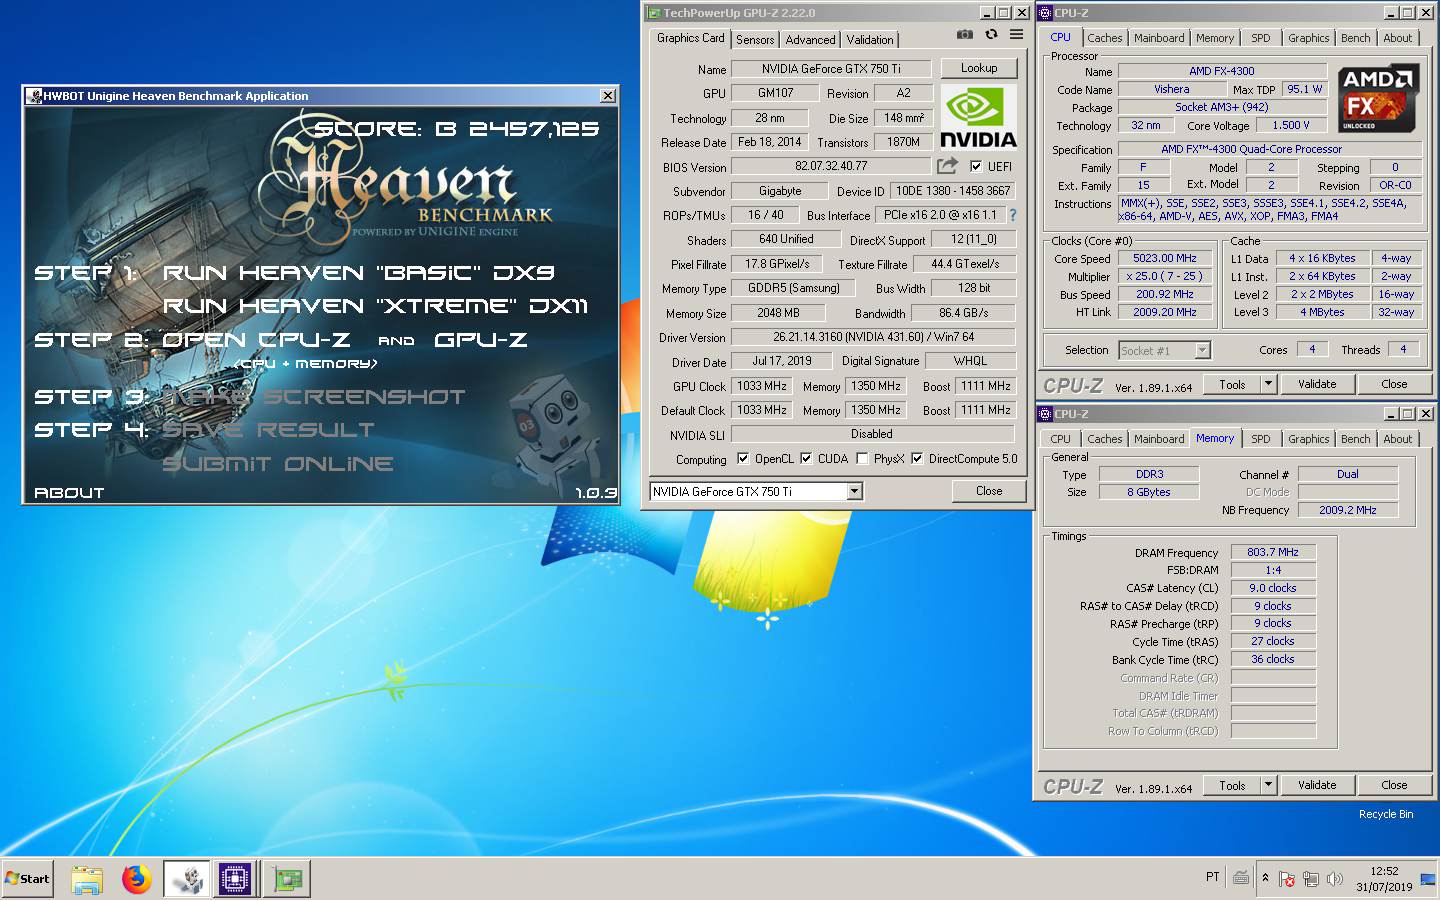
Task: Click Save Result in Heaven app
Action: (x=268, y=430)
